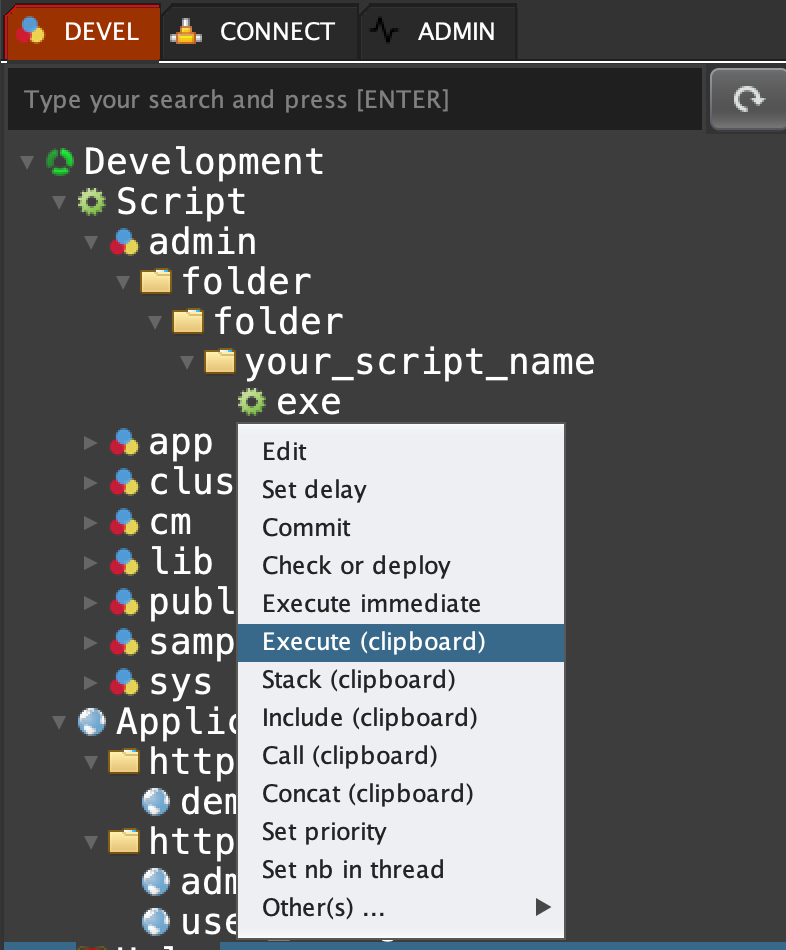The image size is (786, 950).
Task: Click the gear icon beside exe
Action: [252, 402]
